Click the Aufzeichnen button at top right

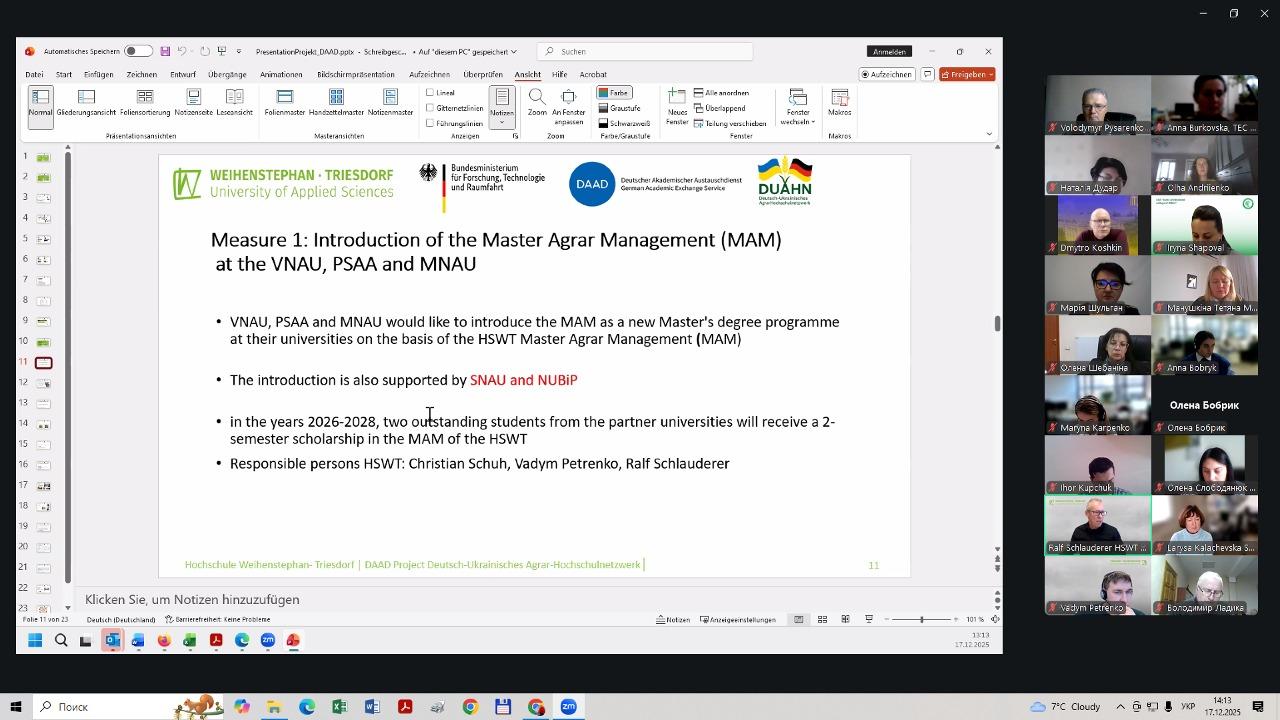tap(887, 74)
